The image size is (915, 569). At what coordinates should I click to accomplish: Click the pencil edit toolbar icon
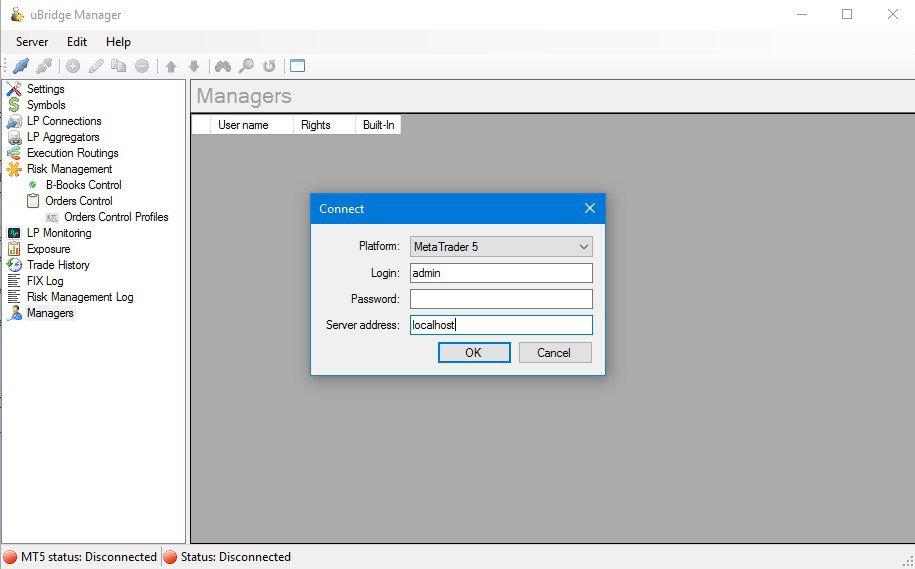(x=96, y=66)
